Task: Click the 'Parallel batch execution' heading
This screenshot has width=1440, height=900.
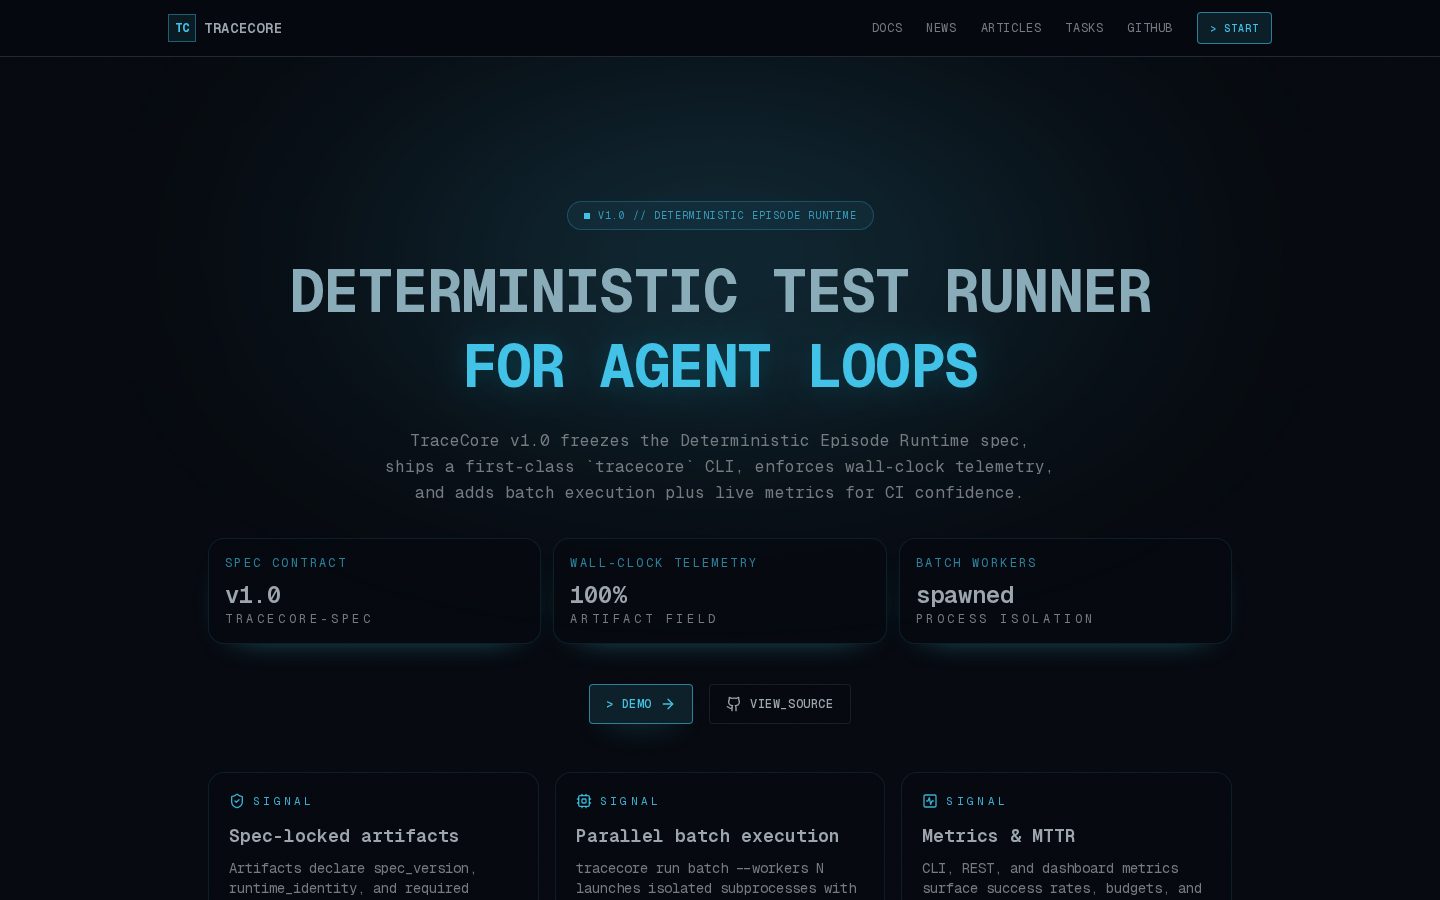Action: tap(707, 836)
